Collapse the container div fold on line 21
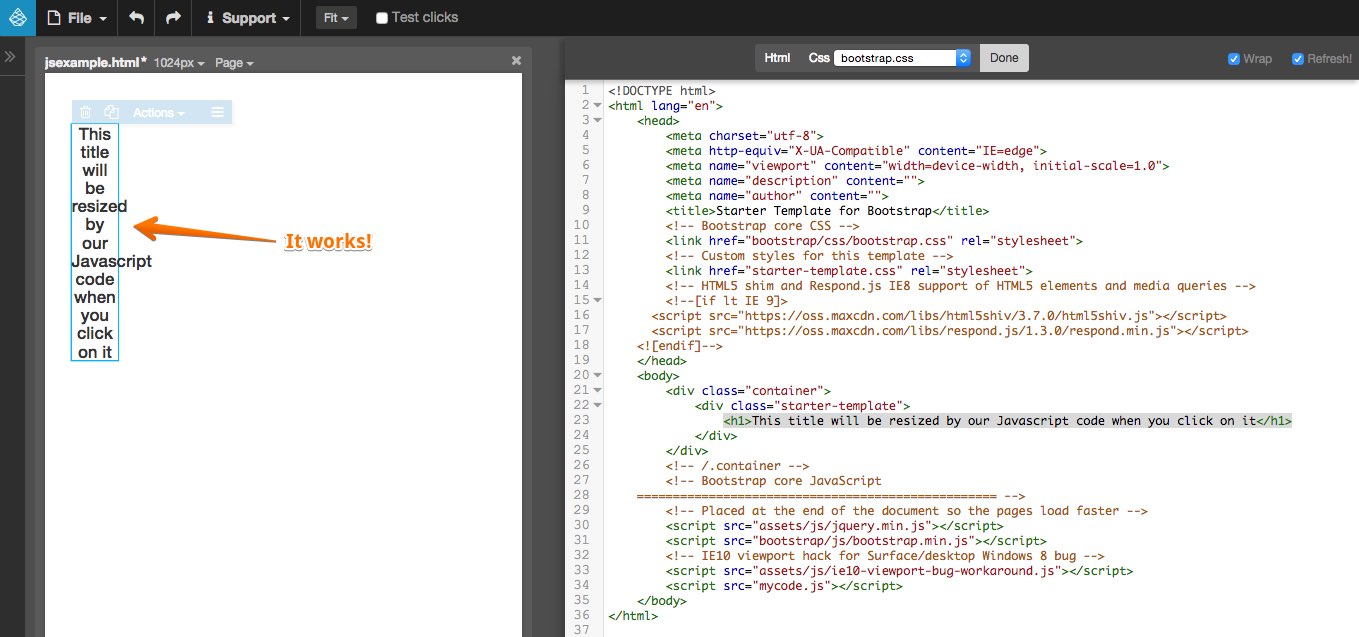 pyautogui.click(x=597, y=391)
